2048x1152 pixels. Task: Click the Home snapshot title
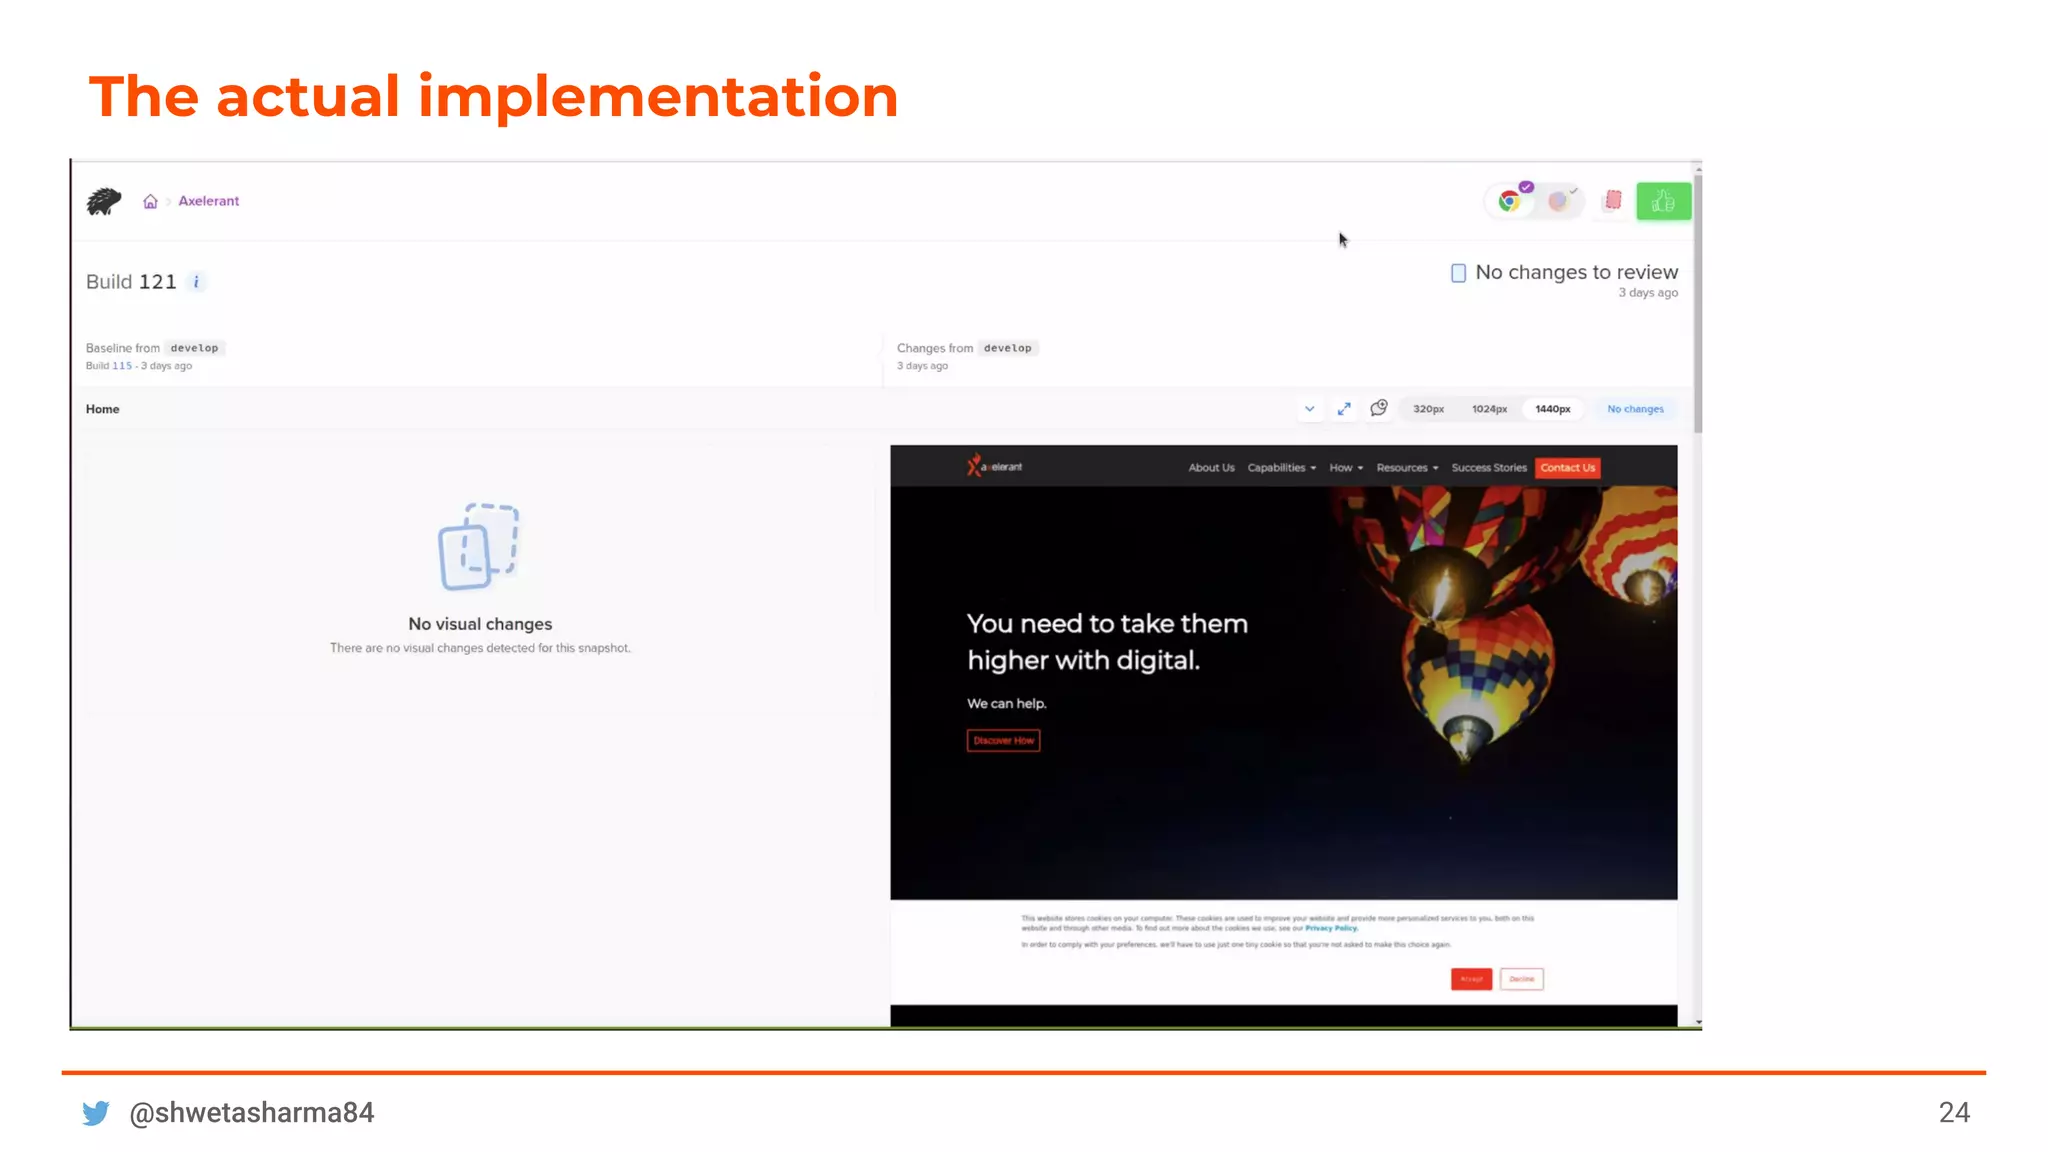[x=103, y=409]
